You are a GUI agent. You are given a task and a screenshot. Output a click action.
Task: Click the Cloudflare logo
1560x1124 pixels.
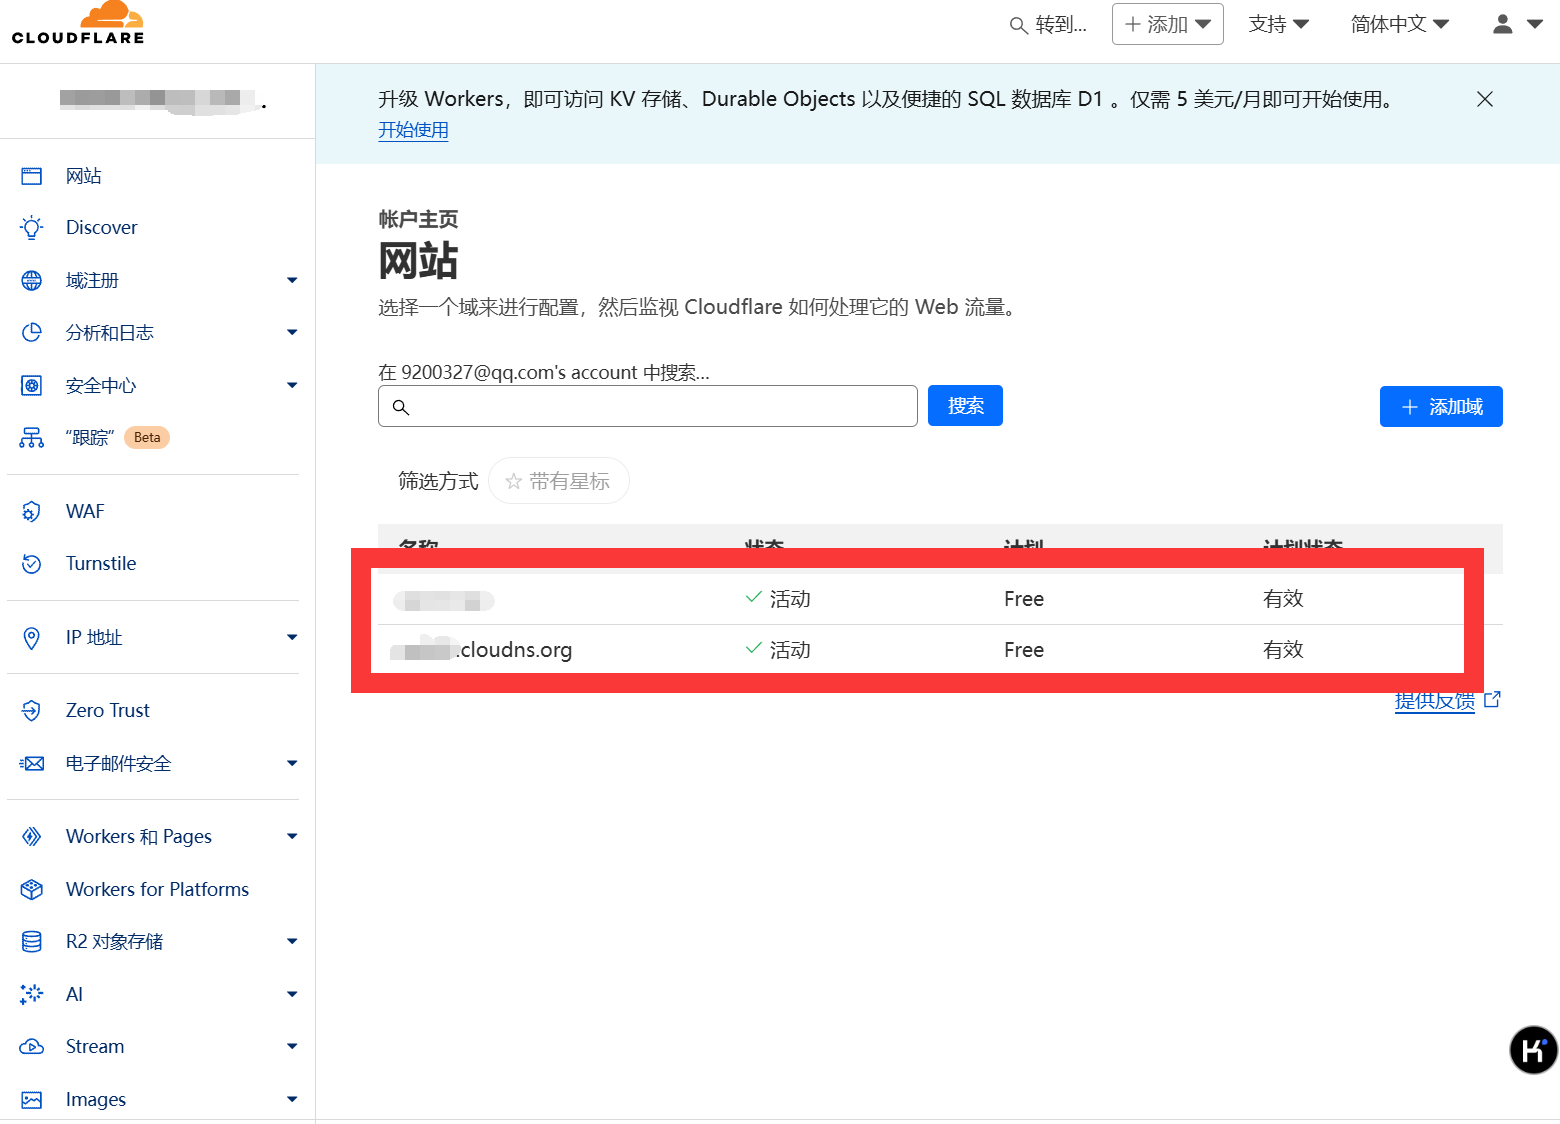coord(78,23)
